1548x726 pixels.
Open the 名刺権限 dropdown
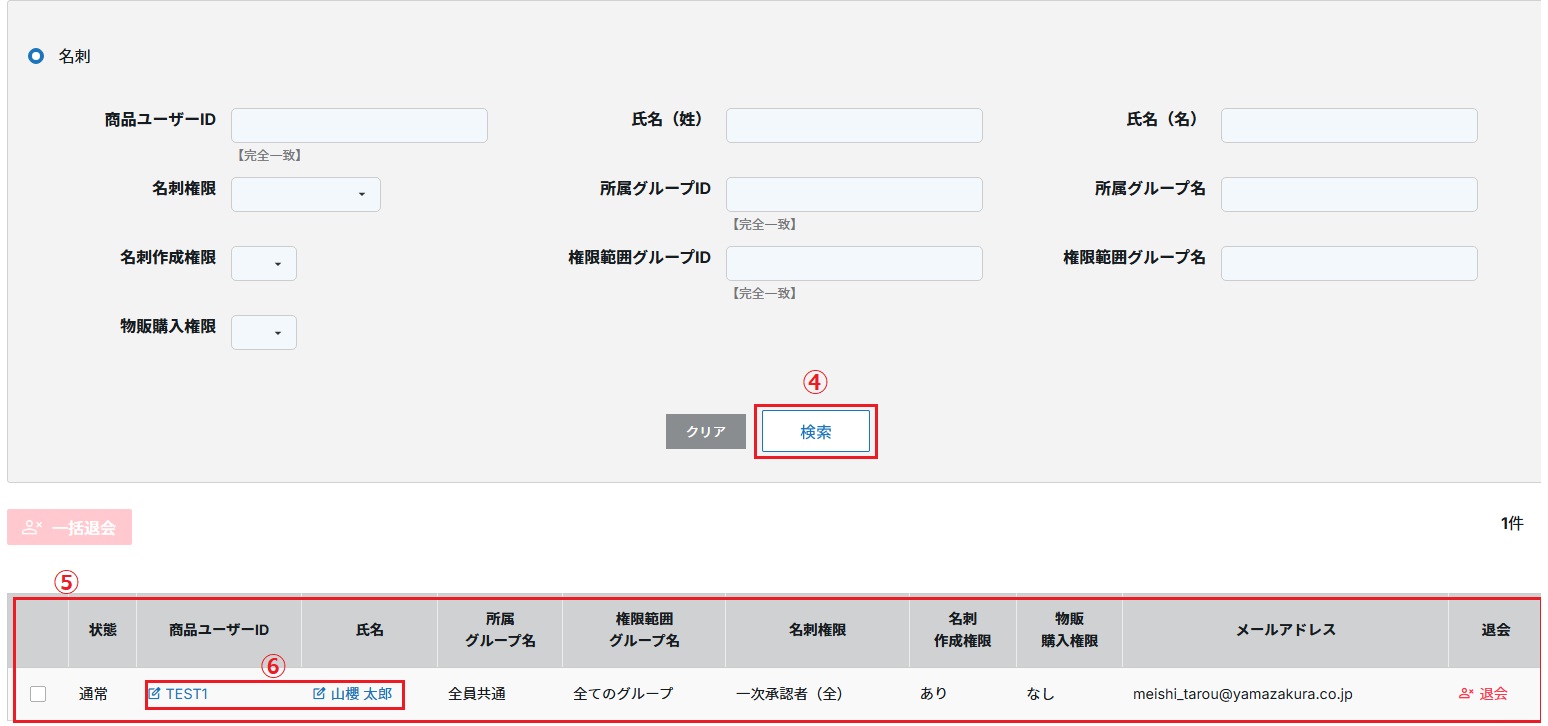pos(306,194)
